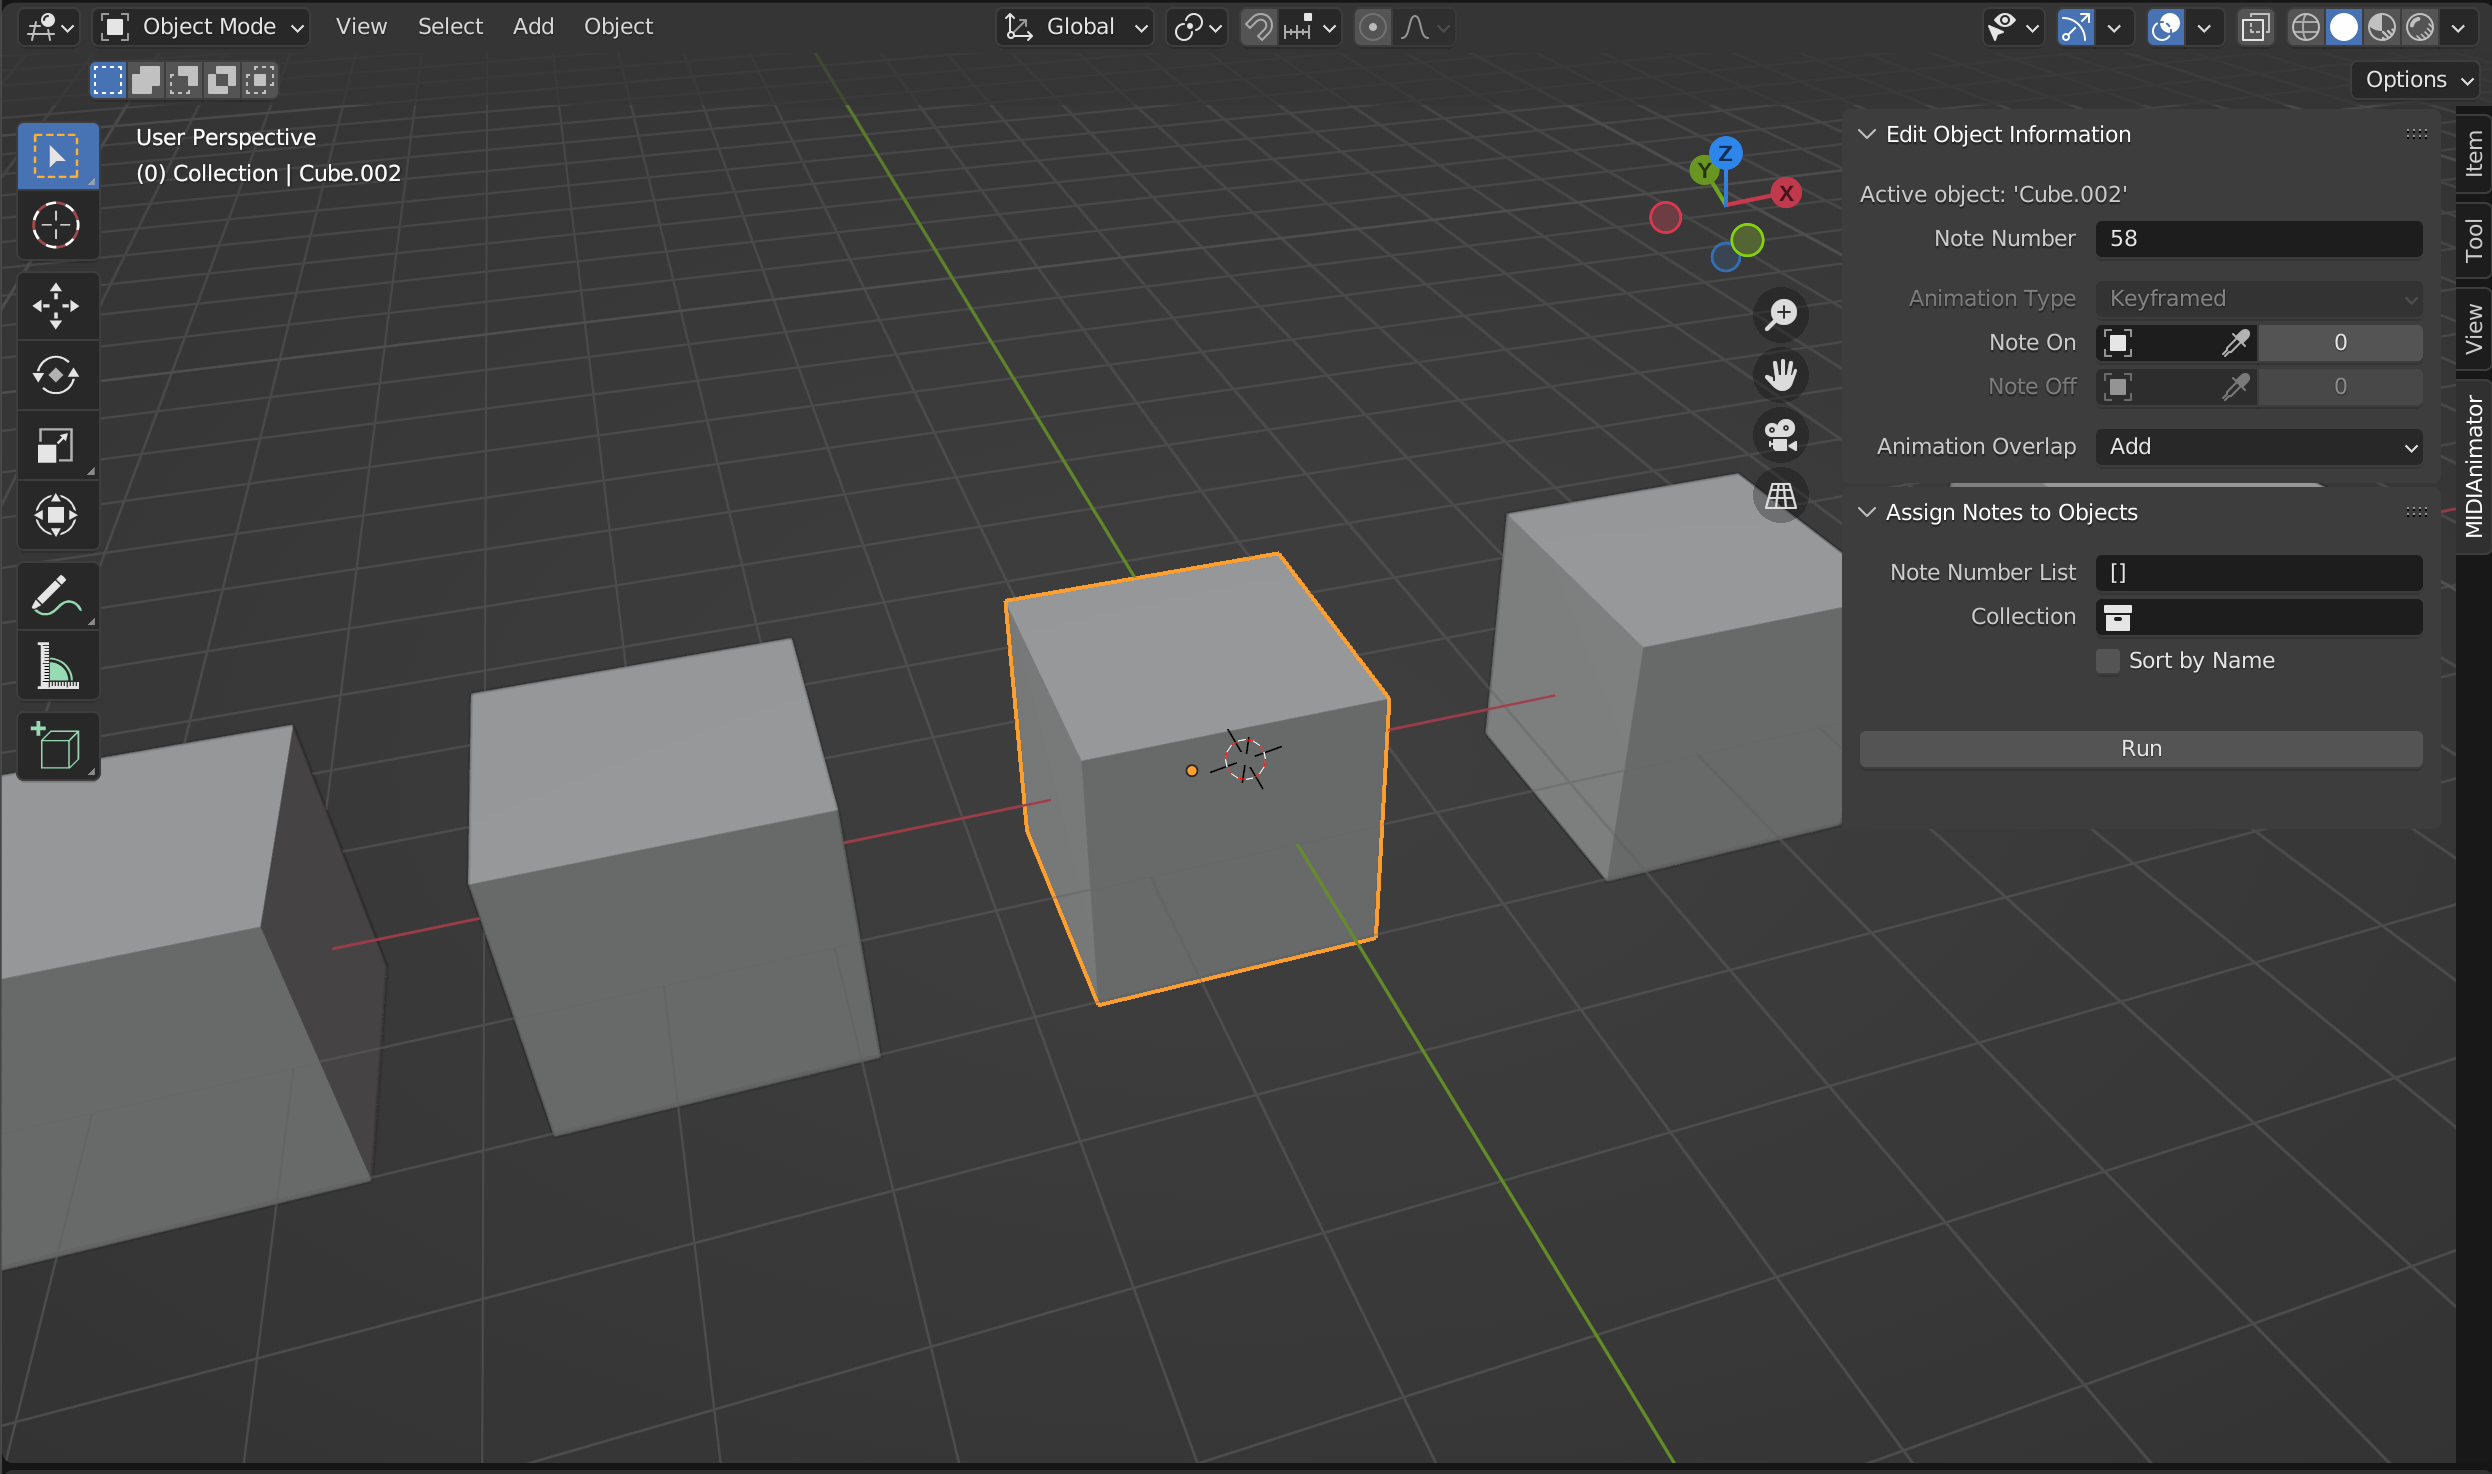This screenshot has width=2492, height=1474.
Task: Activate the Move tool
Action: (x=56, y=306)
